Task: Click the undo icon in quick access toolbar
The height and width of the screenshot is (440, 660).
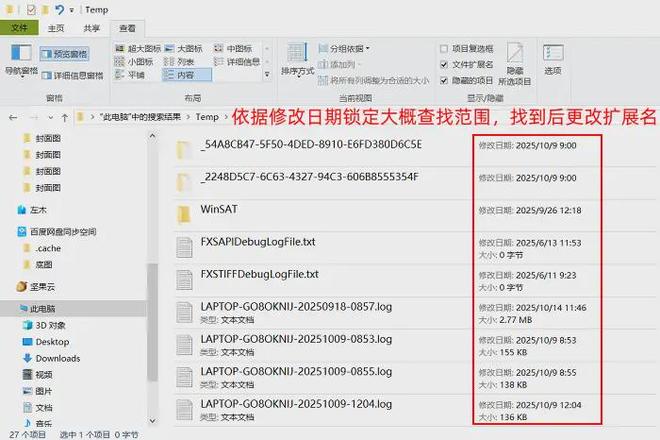Action: pyautogui.click(x=59, y=9)
